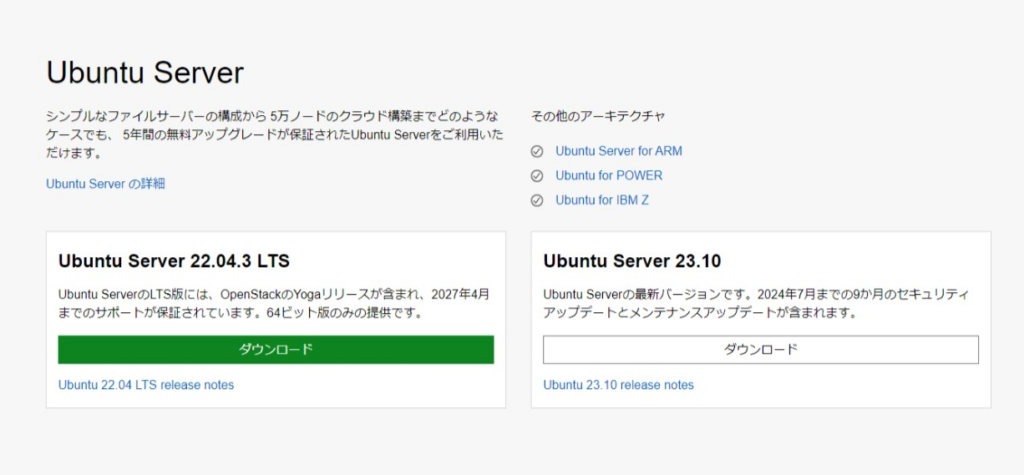
Task: Click the intro paragraph about 5万ノード cloud
Action: pos(274,135)
